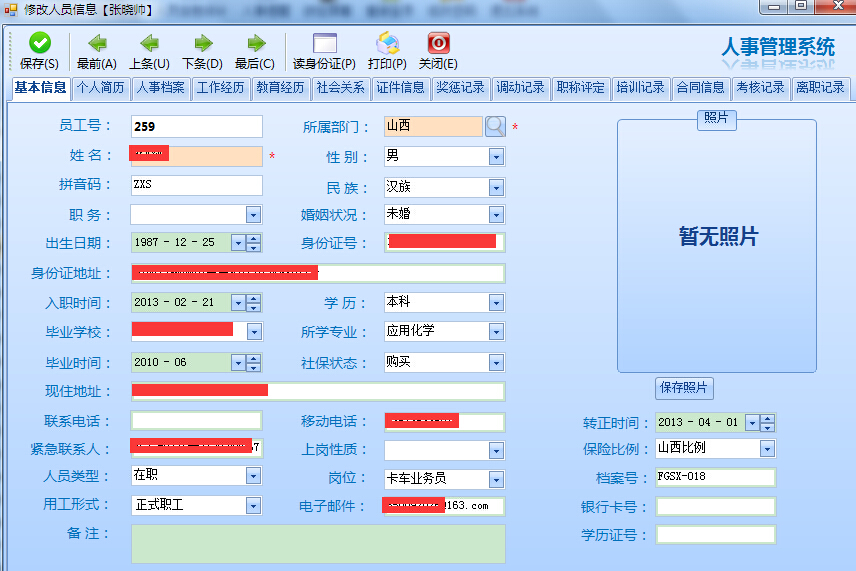Open the 出生日期 calendar dropdown
This screenshot has height=571, width=856.
tap(238, 243)
